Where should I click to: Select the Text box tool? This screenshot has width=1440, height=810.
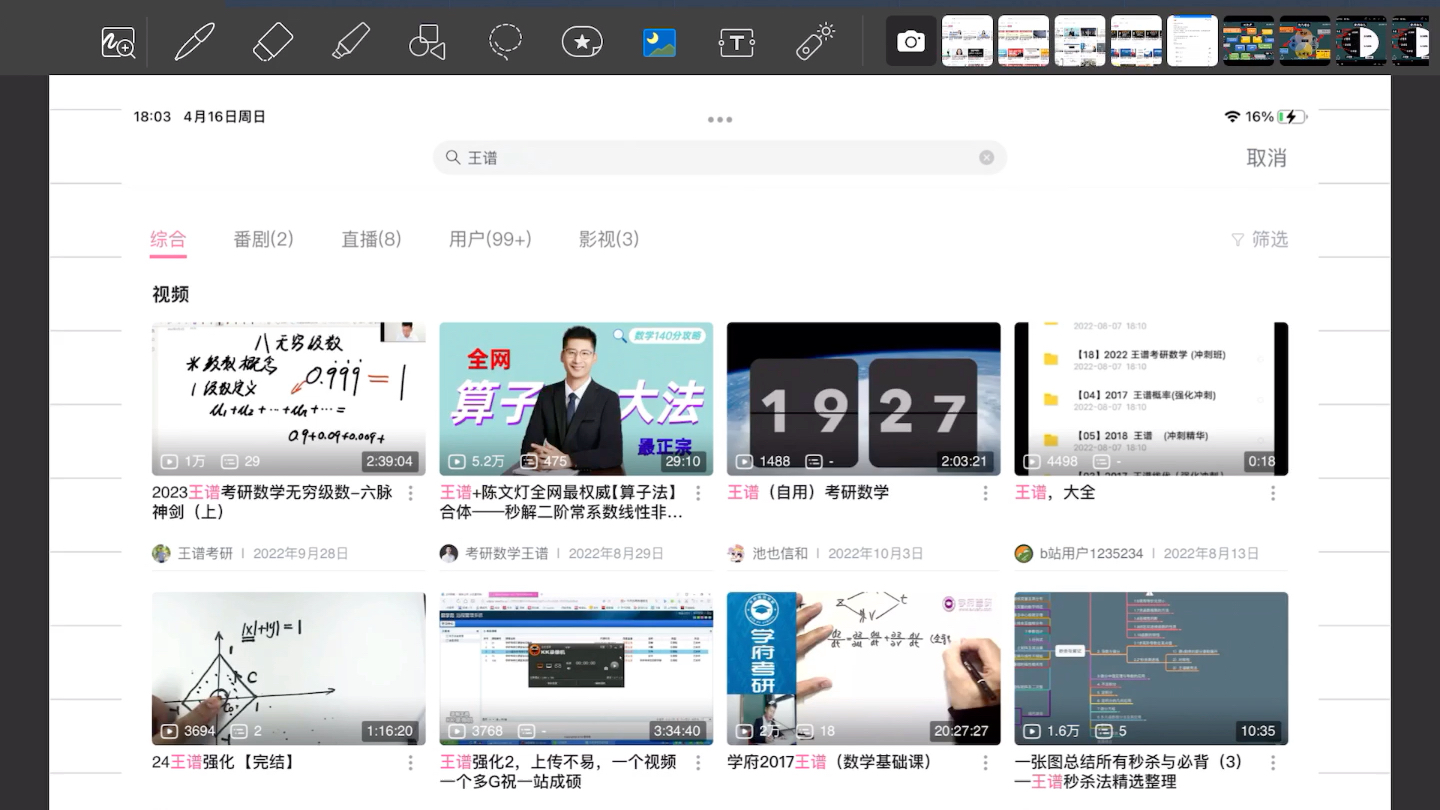(x=737, y=42)
